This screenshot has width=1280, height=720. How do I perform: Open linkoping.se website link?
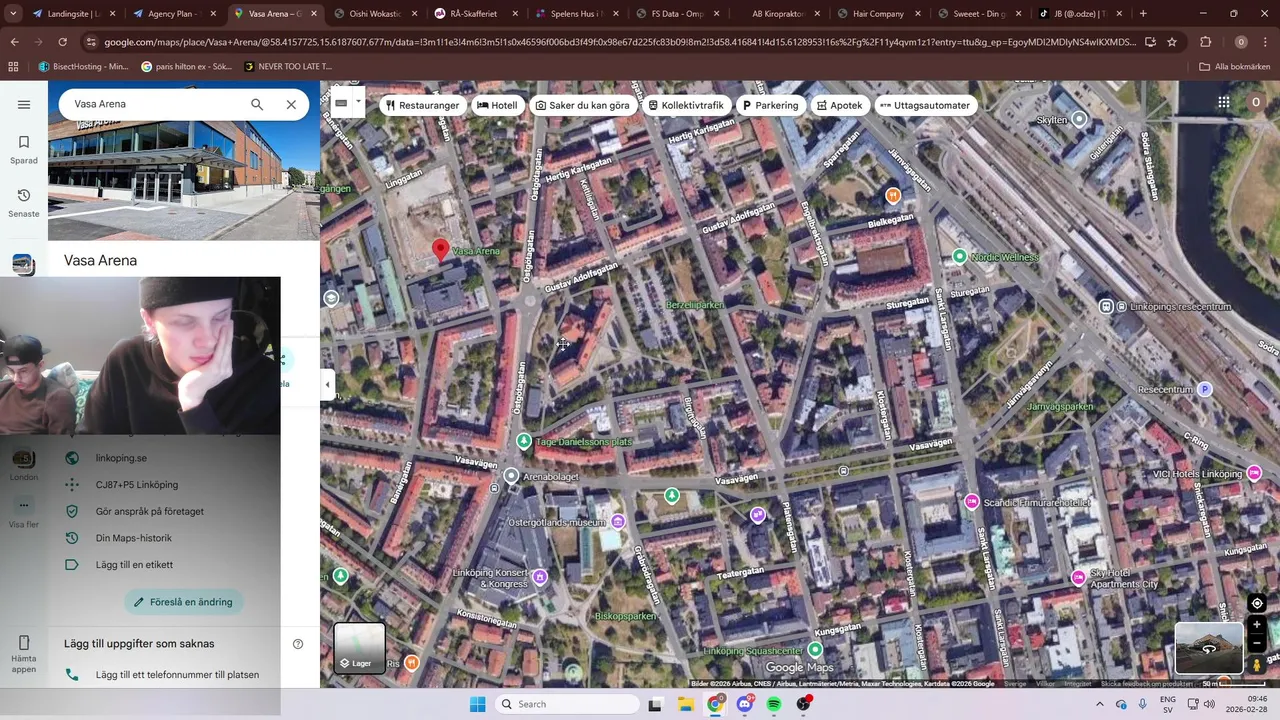pyautogui.click(x=121, y=458)
